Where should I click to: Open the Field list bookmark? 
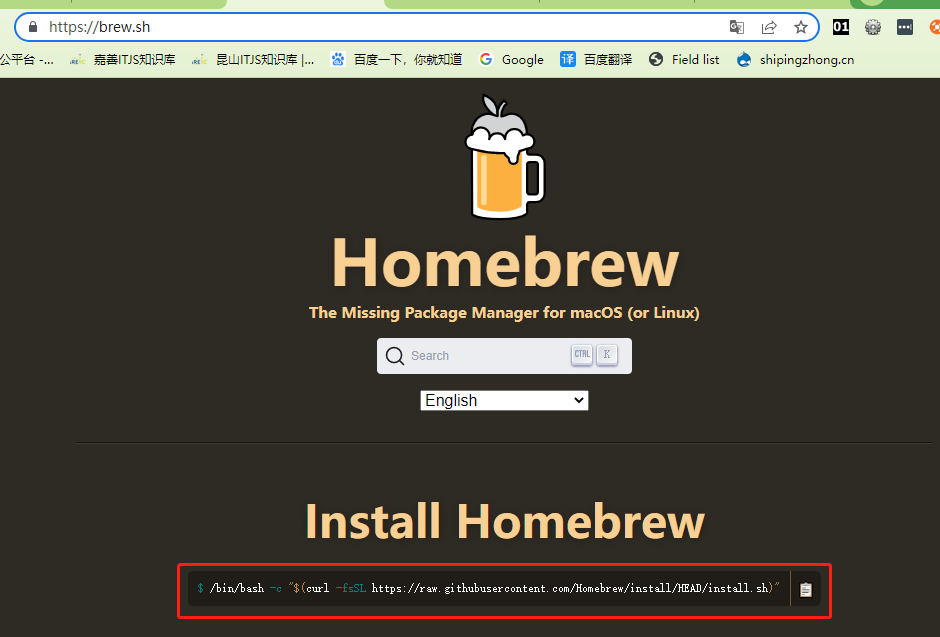(x=684, y=59)
